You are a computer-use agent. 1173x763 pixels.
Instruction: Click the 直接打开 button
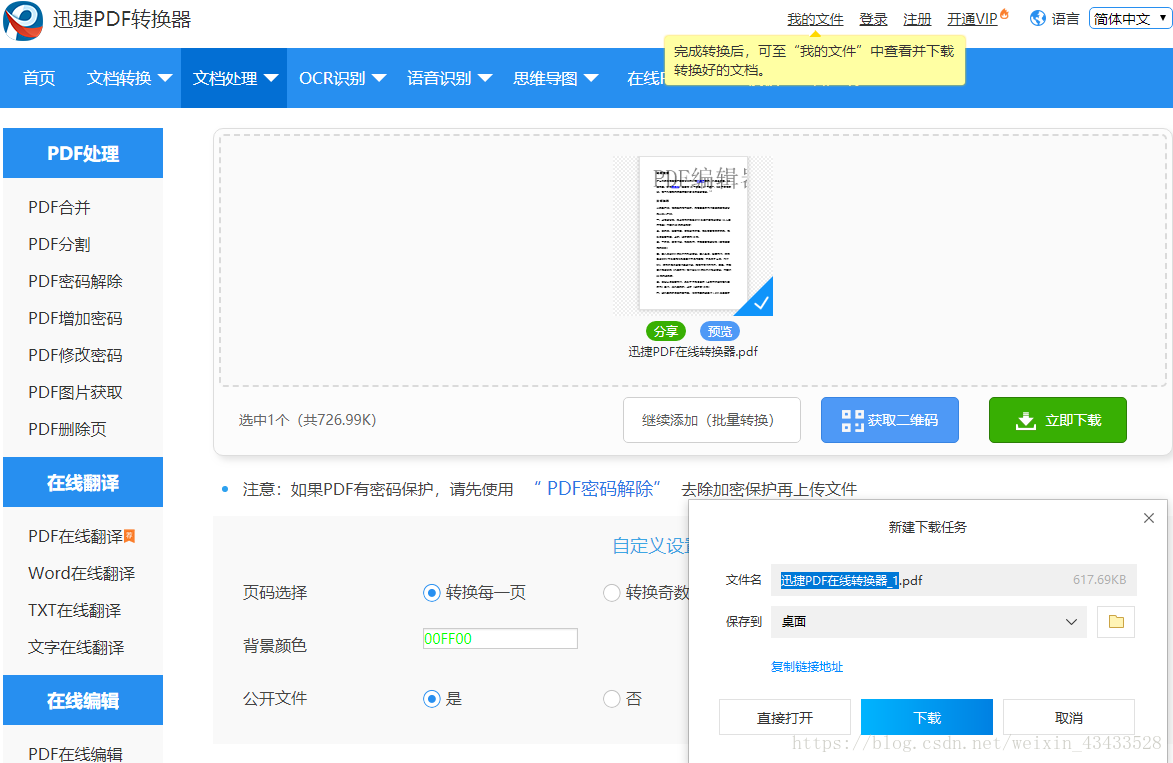tap(785, 718)
